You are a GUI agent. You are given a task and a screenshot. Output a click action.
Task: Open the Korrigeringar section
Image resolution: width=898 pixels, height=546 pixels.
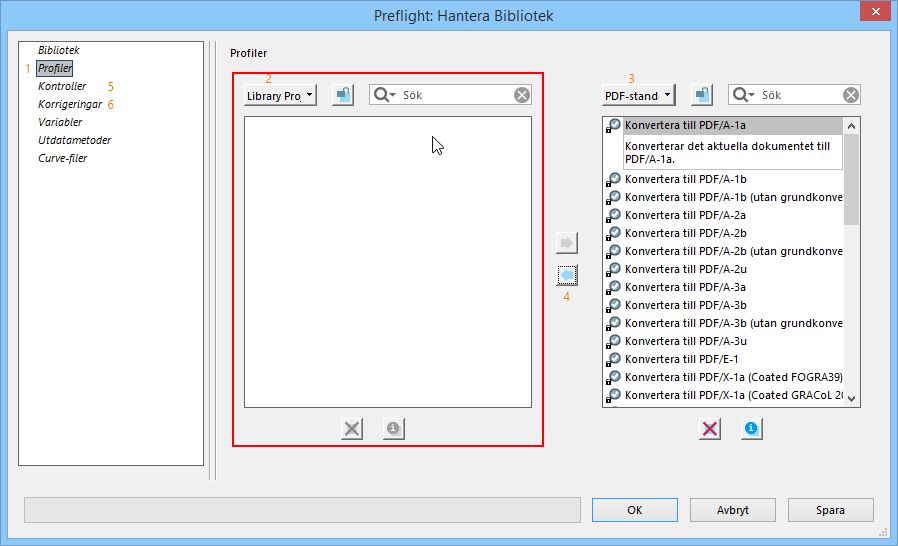coord(70,104)
